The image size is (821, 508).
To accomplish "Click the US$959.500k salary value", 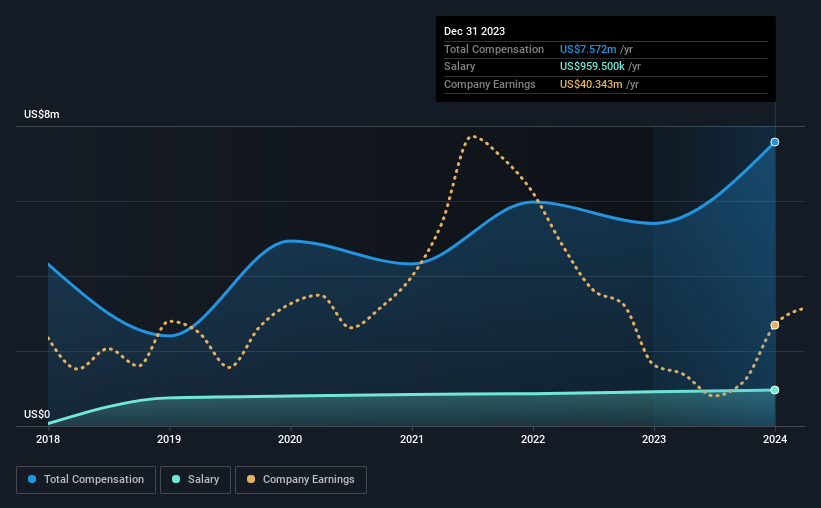I will point(592,67).
